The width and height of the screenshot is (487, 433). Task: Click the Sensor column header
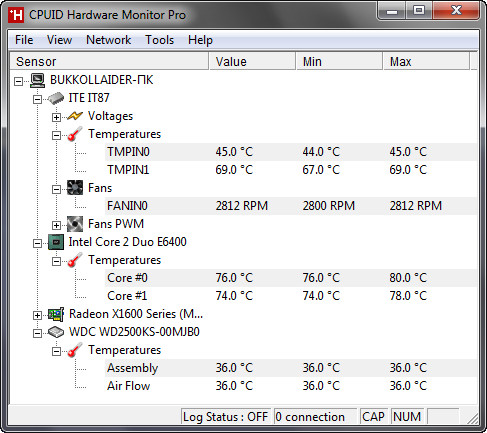click(x=109, y=61)
